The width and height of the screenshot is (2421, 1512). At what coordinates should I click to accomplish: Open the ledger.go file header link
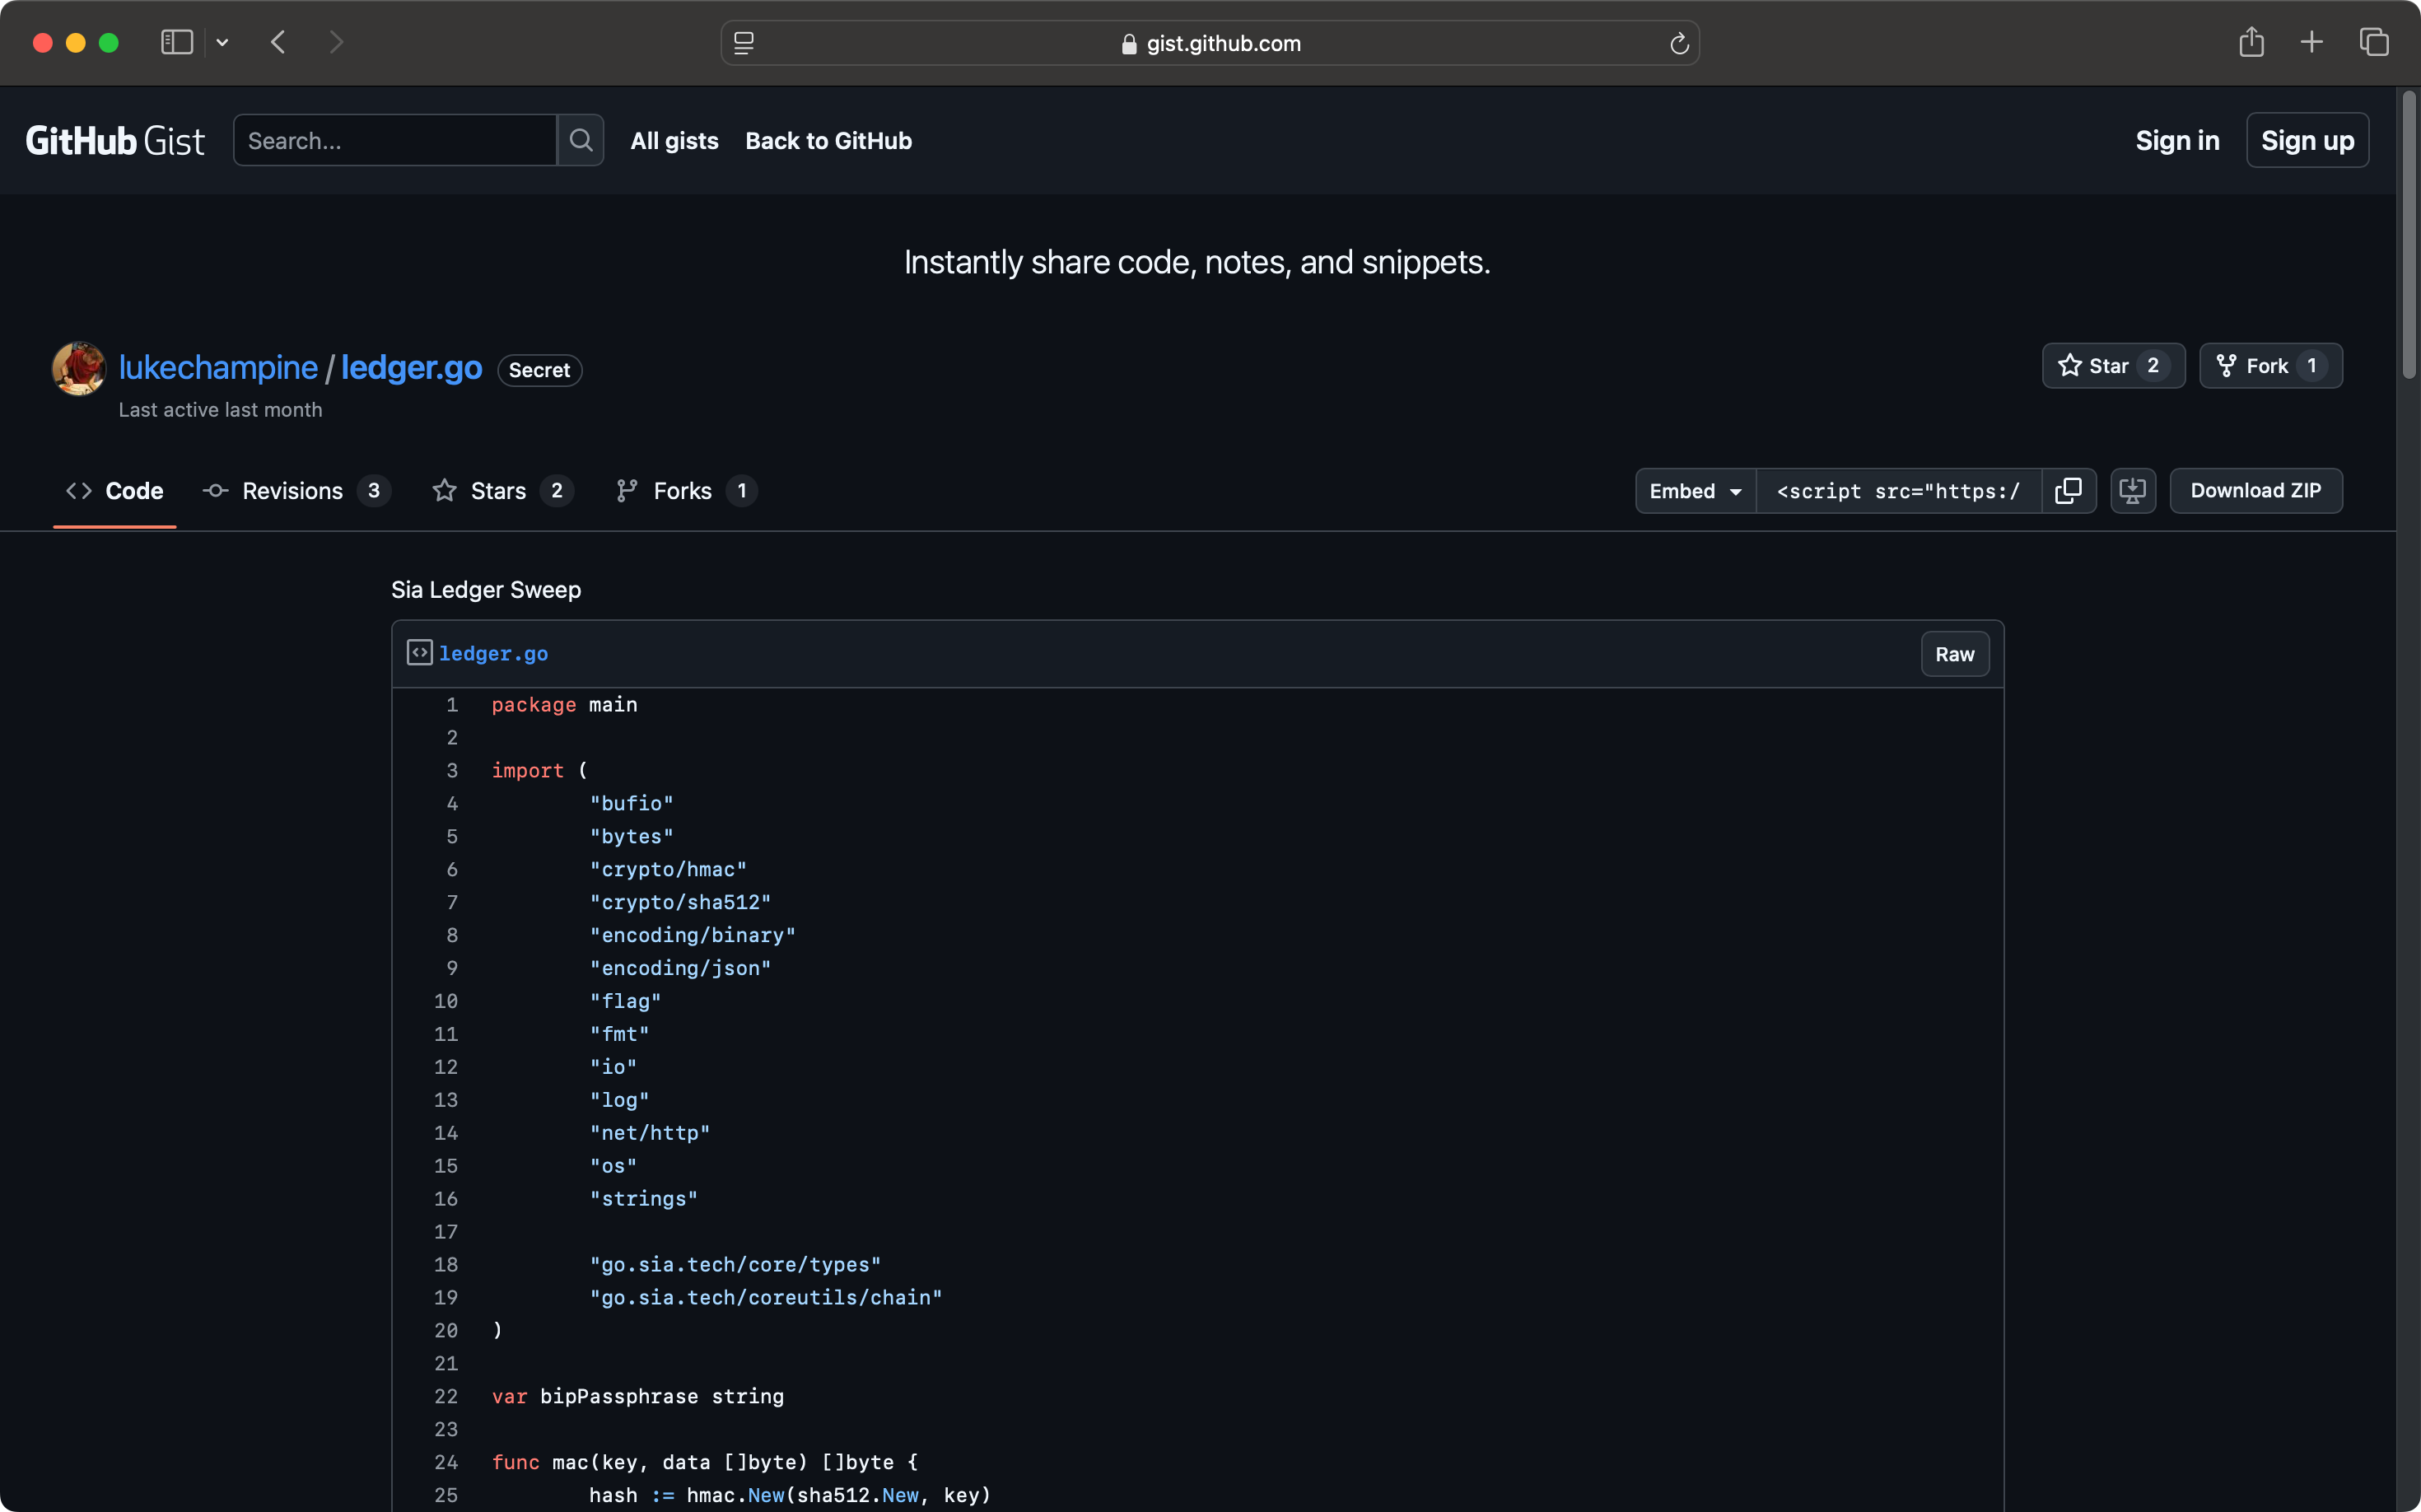493,654
